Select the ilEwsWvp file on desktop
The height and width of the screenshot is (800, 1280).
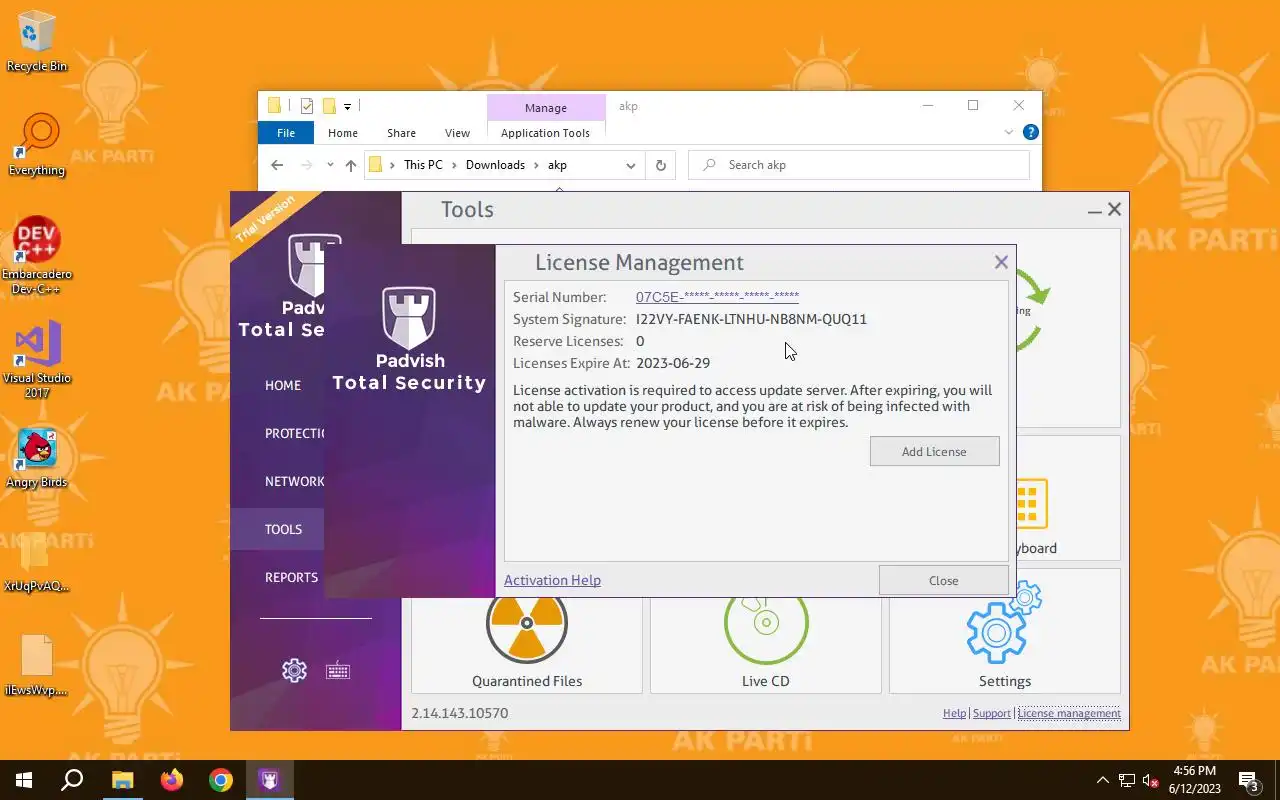coord(37,666)
